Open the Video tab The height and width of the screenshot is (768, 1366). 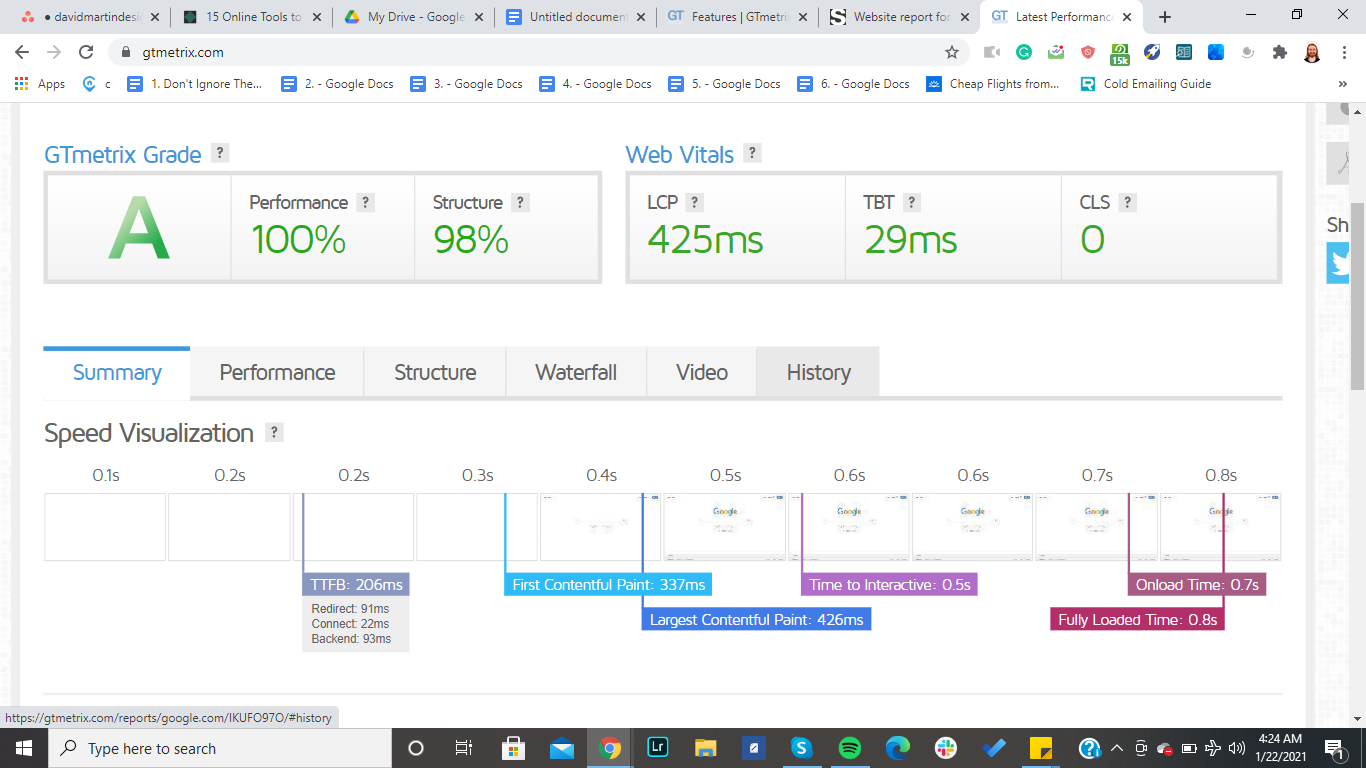702,373
